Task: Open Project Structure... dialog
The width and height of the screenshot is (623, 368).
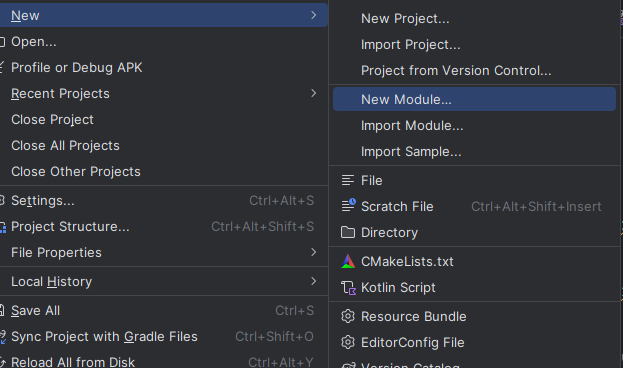Action: [163, 227]
